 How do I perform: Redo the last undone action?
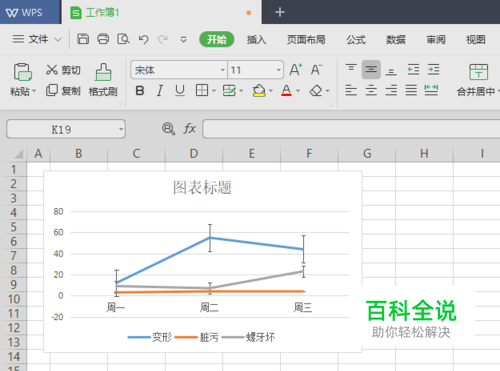pyautogui.click(x=163, y=39)
